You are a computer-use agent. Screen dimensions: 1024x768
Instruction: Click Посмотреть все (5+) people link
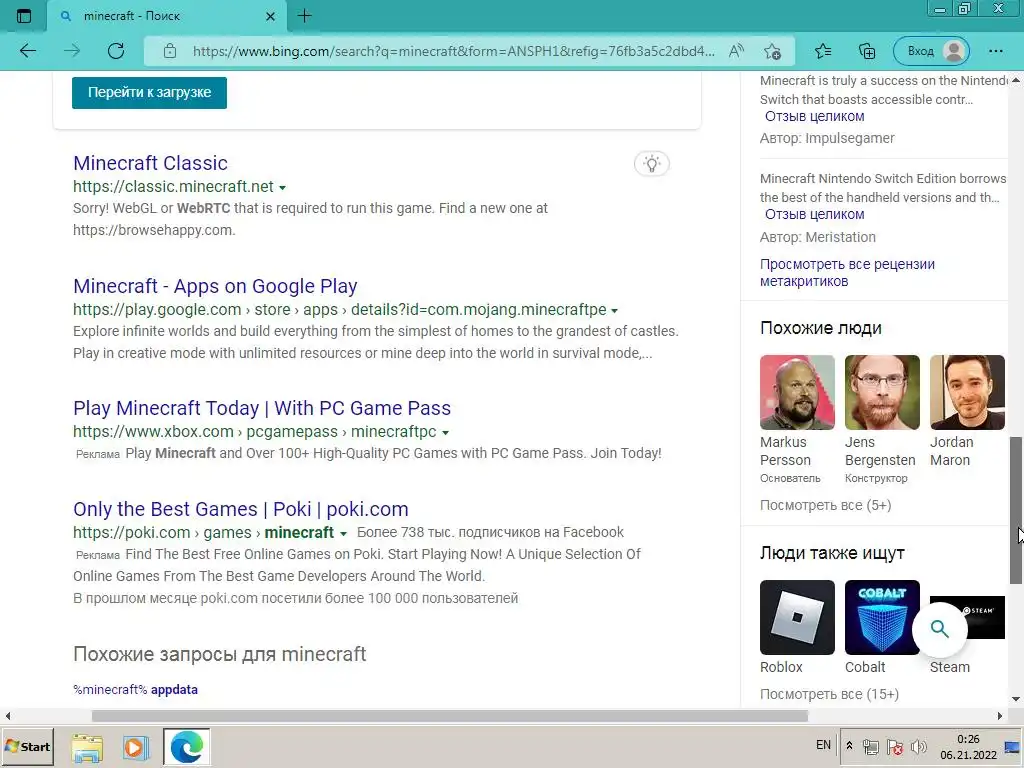pos(825,505)
